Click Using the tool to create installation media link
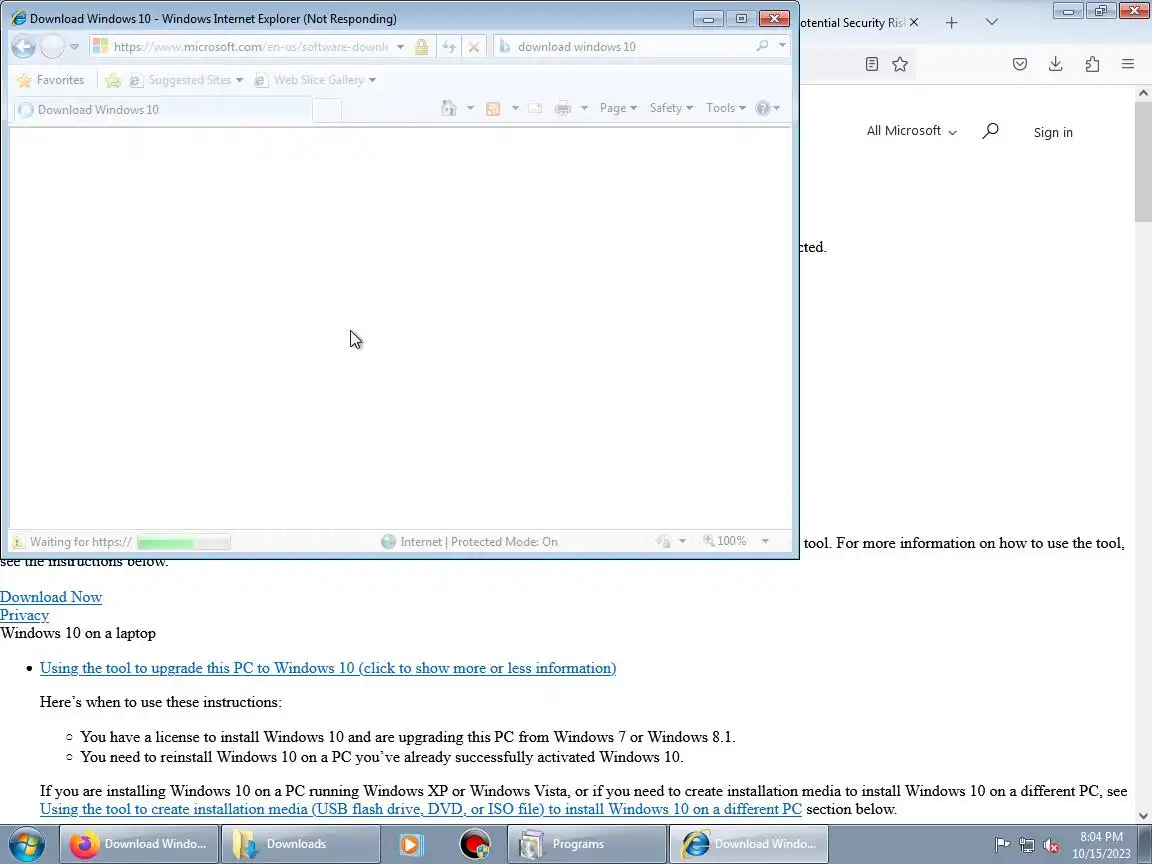 [420, 809]
